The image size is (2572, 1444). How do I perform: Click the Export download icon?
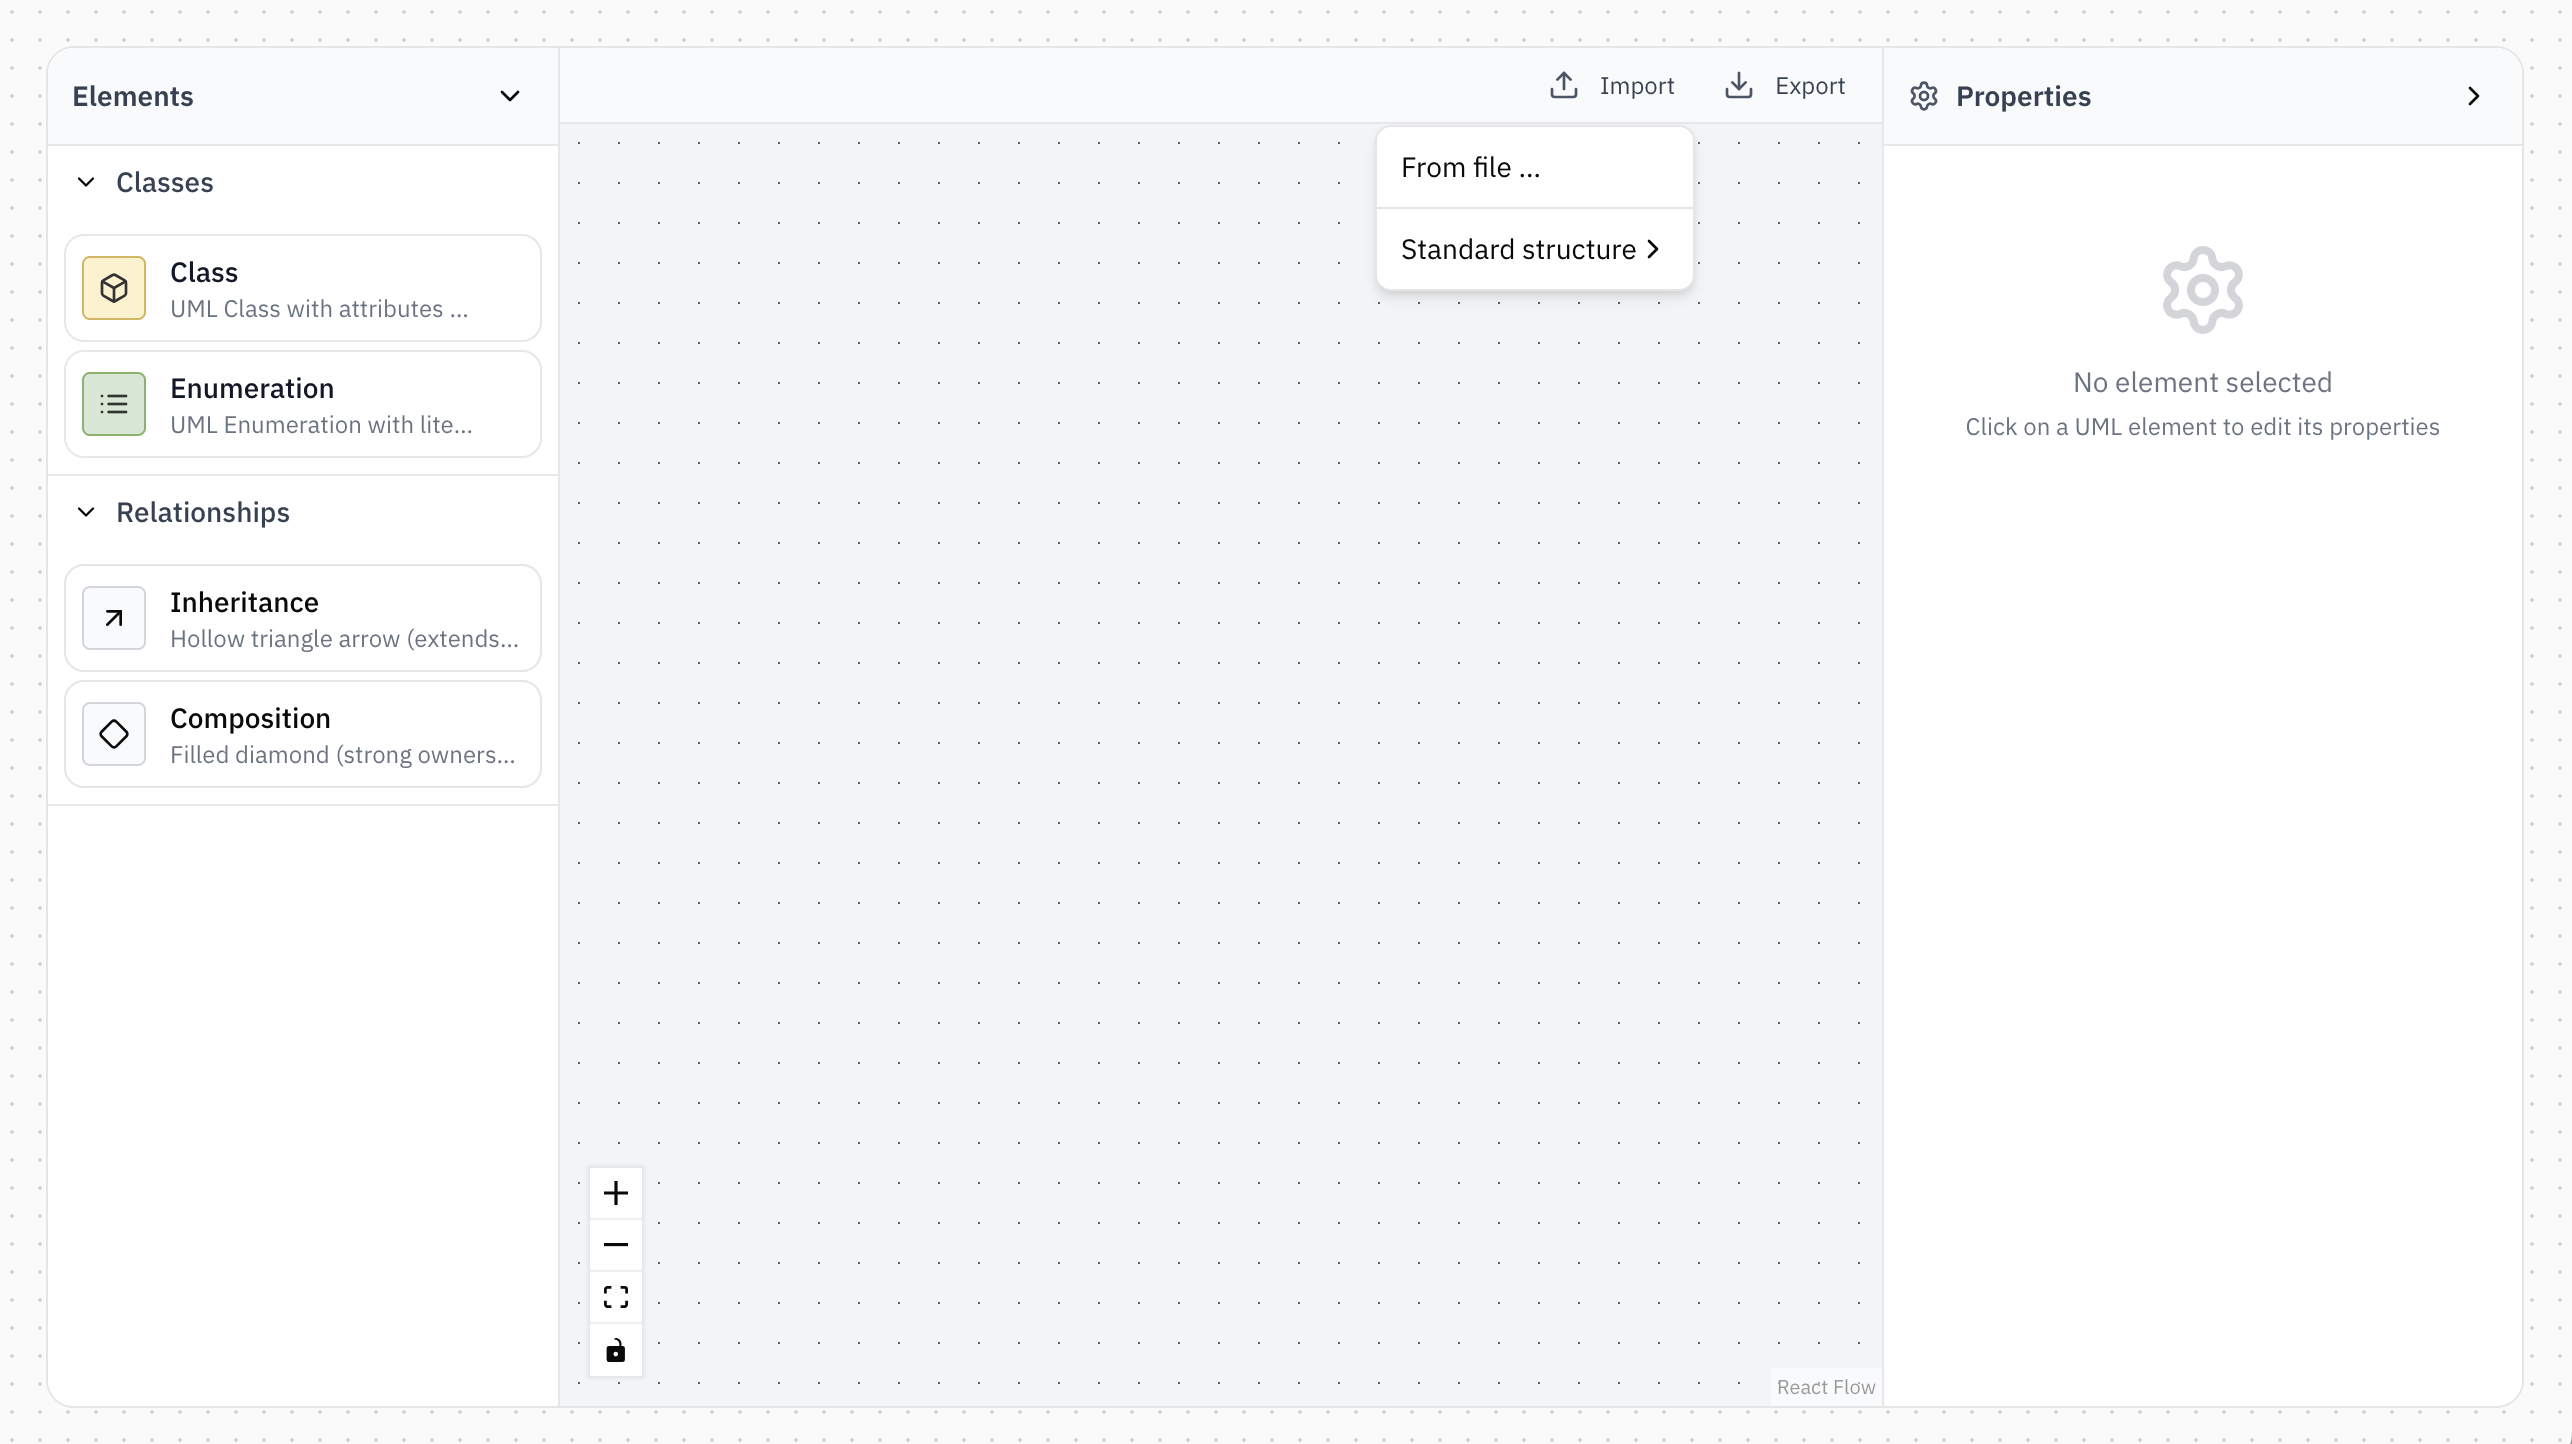tap(1739, 85)
